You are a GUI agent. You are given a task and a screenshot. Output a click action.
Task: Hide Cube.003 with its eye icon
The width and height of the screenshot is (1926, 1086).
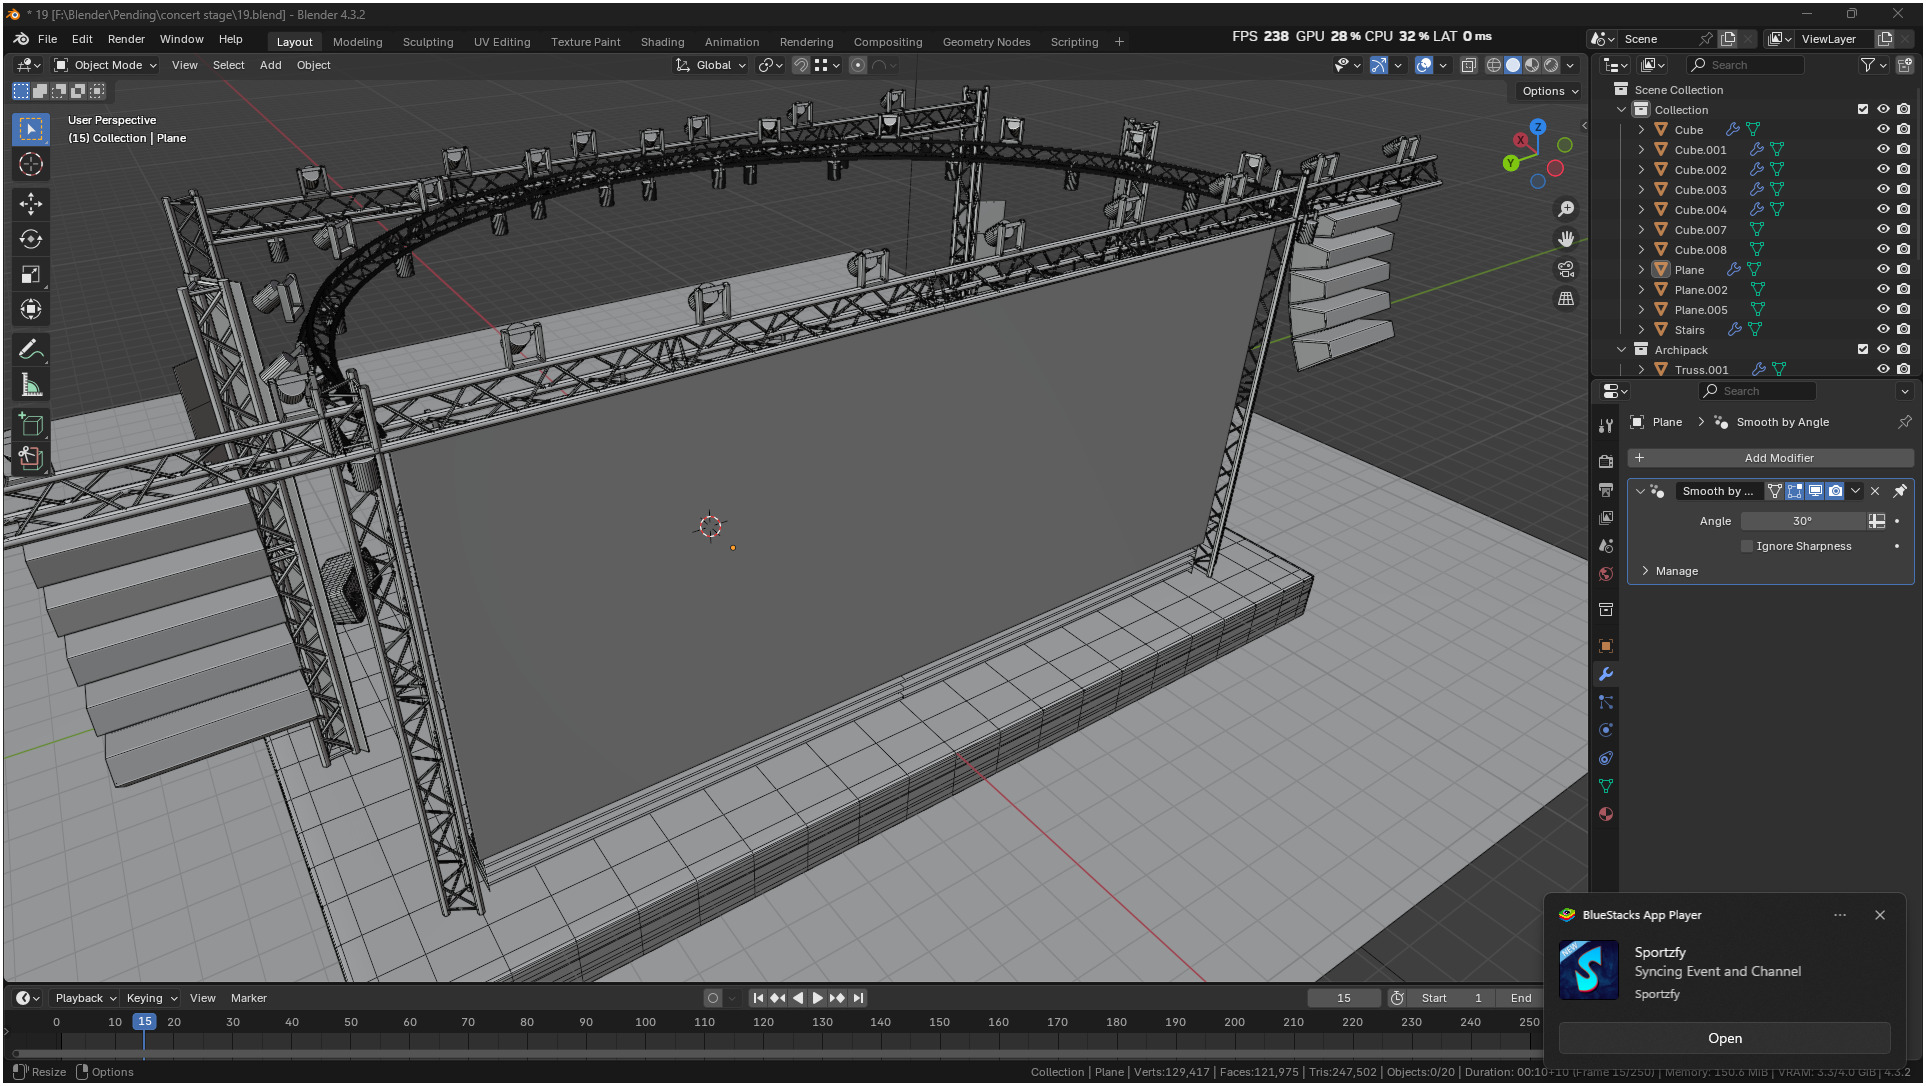pos(1883,189)
